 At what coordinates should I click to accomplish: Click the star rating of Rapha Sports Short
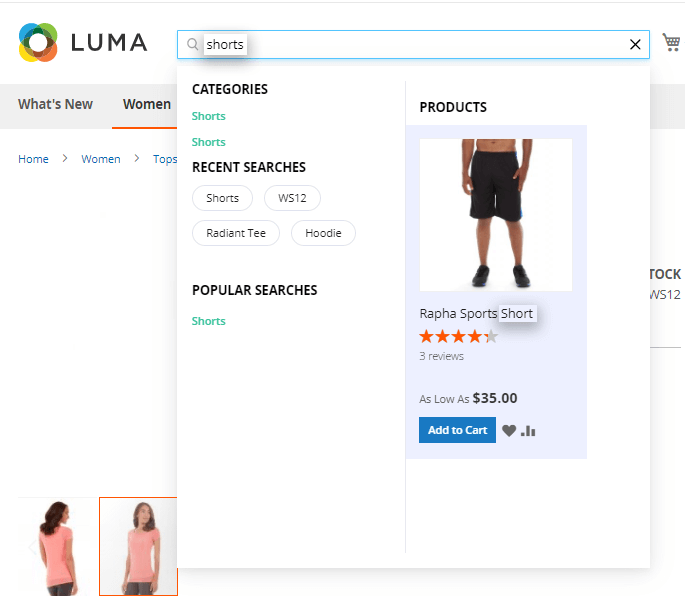tap(458, 336)
